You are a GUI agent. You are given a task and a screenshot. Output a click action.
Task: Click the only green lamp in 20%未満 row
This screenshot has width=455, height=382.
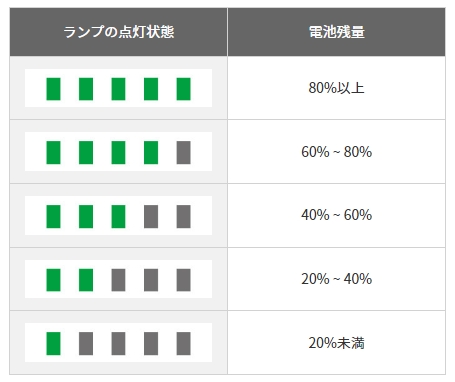click(53, 343)
